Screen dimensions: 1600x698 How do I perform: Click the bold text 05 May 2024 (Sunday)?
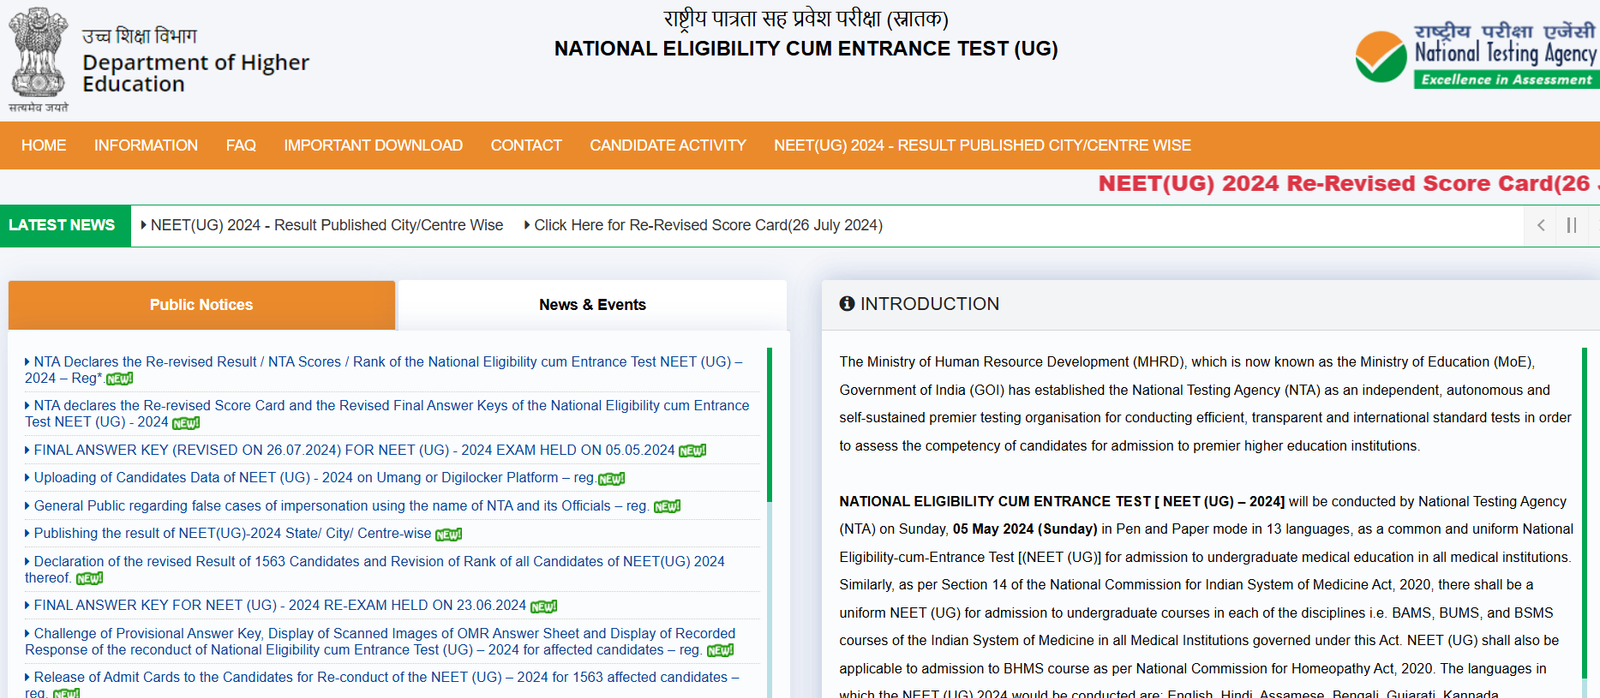[1025, 529]
